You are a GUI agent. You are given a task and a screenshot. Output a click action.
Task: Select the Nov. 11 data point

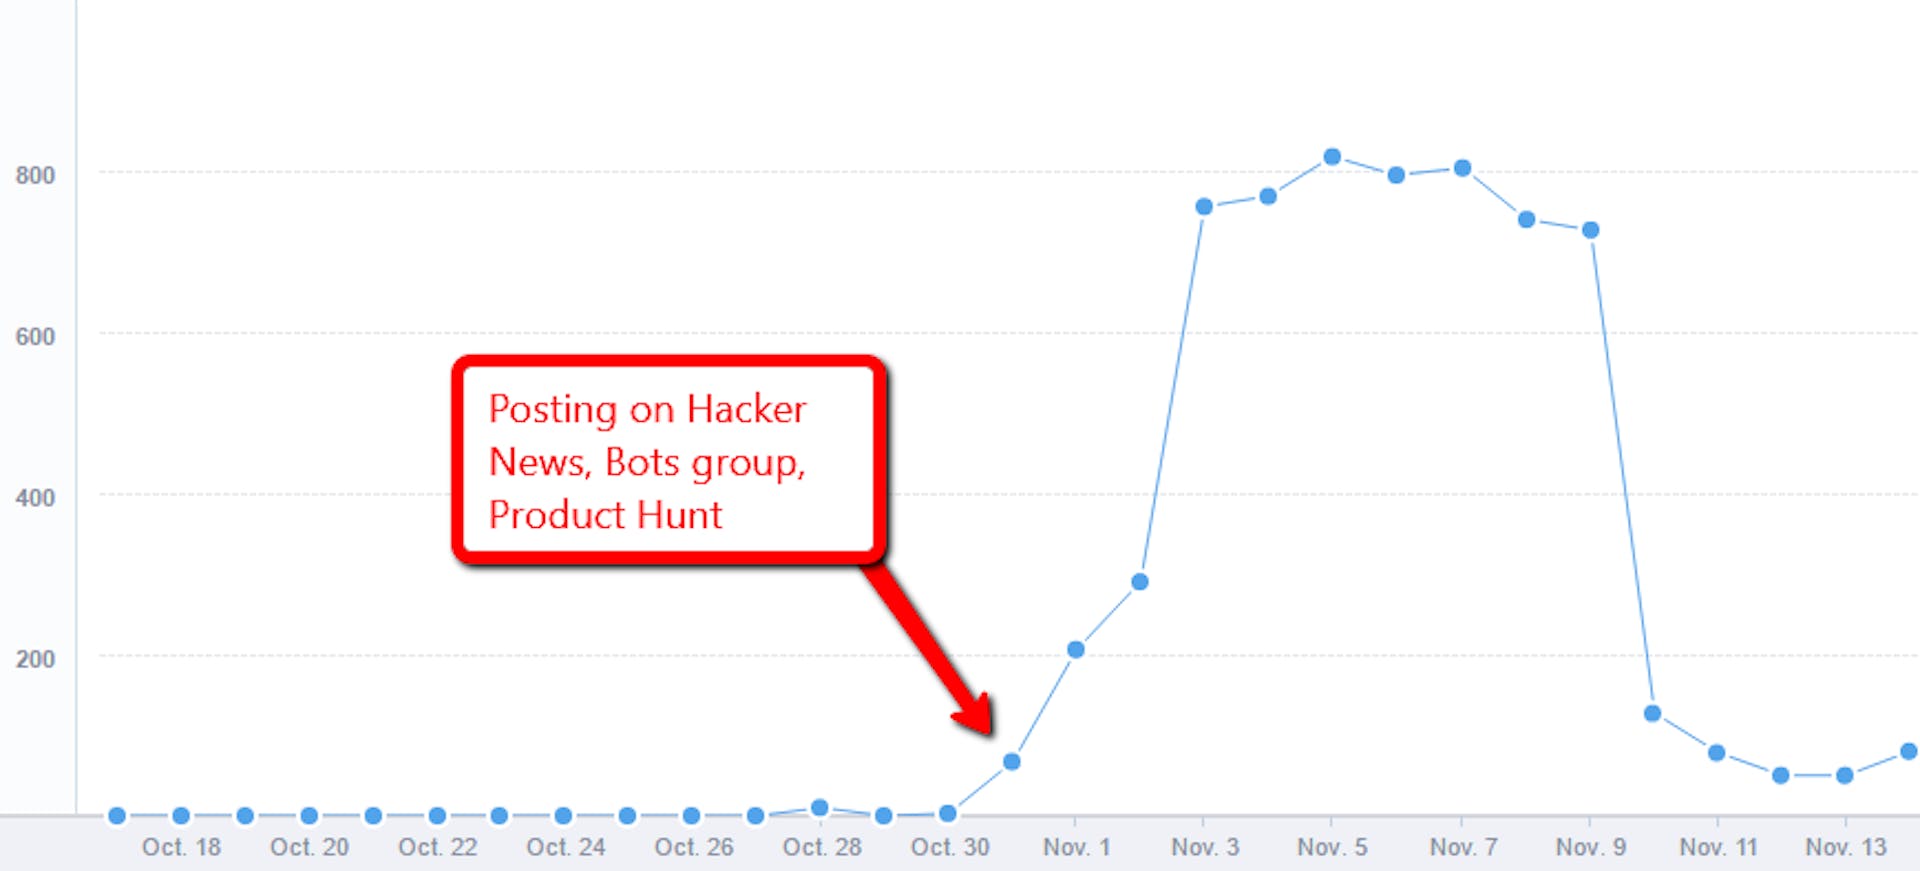point(1717,753)
